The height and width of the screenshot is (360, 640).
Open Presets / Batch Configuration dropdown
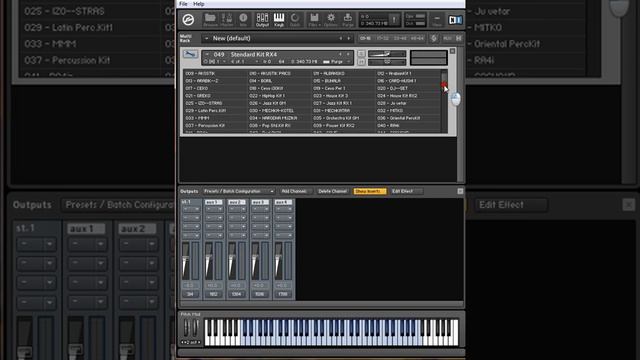click(239, 191)
